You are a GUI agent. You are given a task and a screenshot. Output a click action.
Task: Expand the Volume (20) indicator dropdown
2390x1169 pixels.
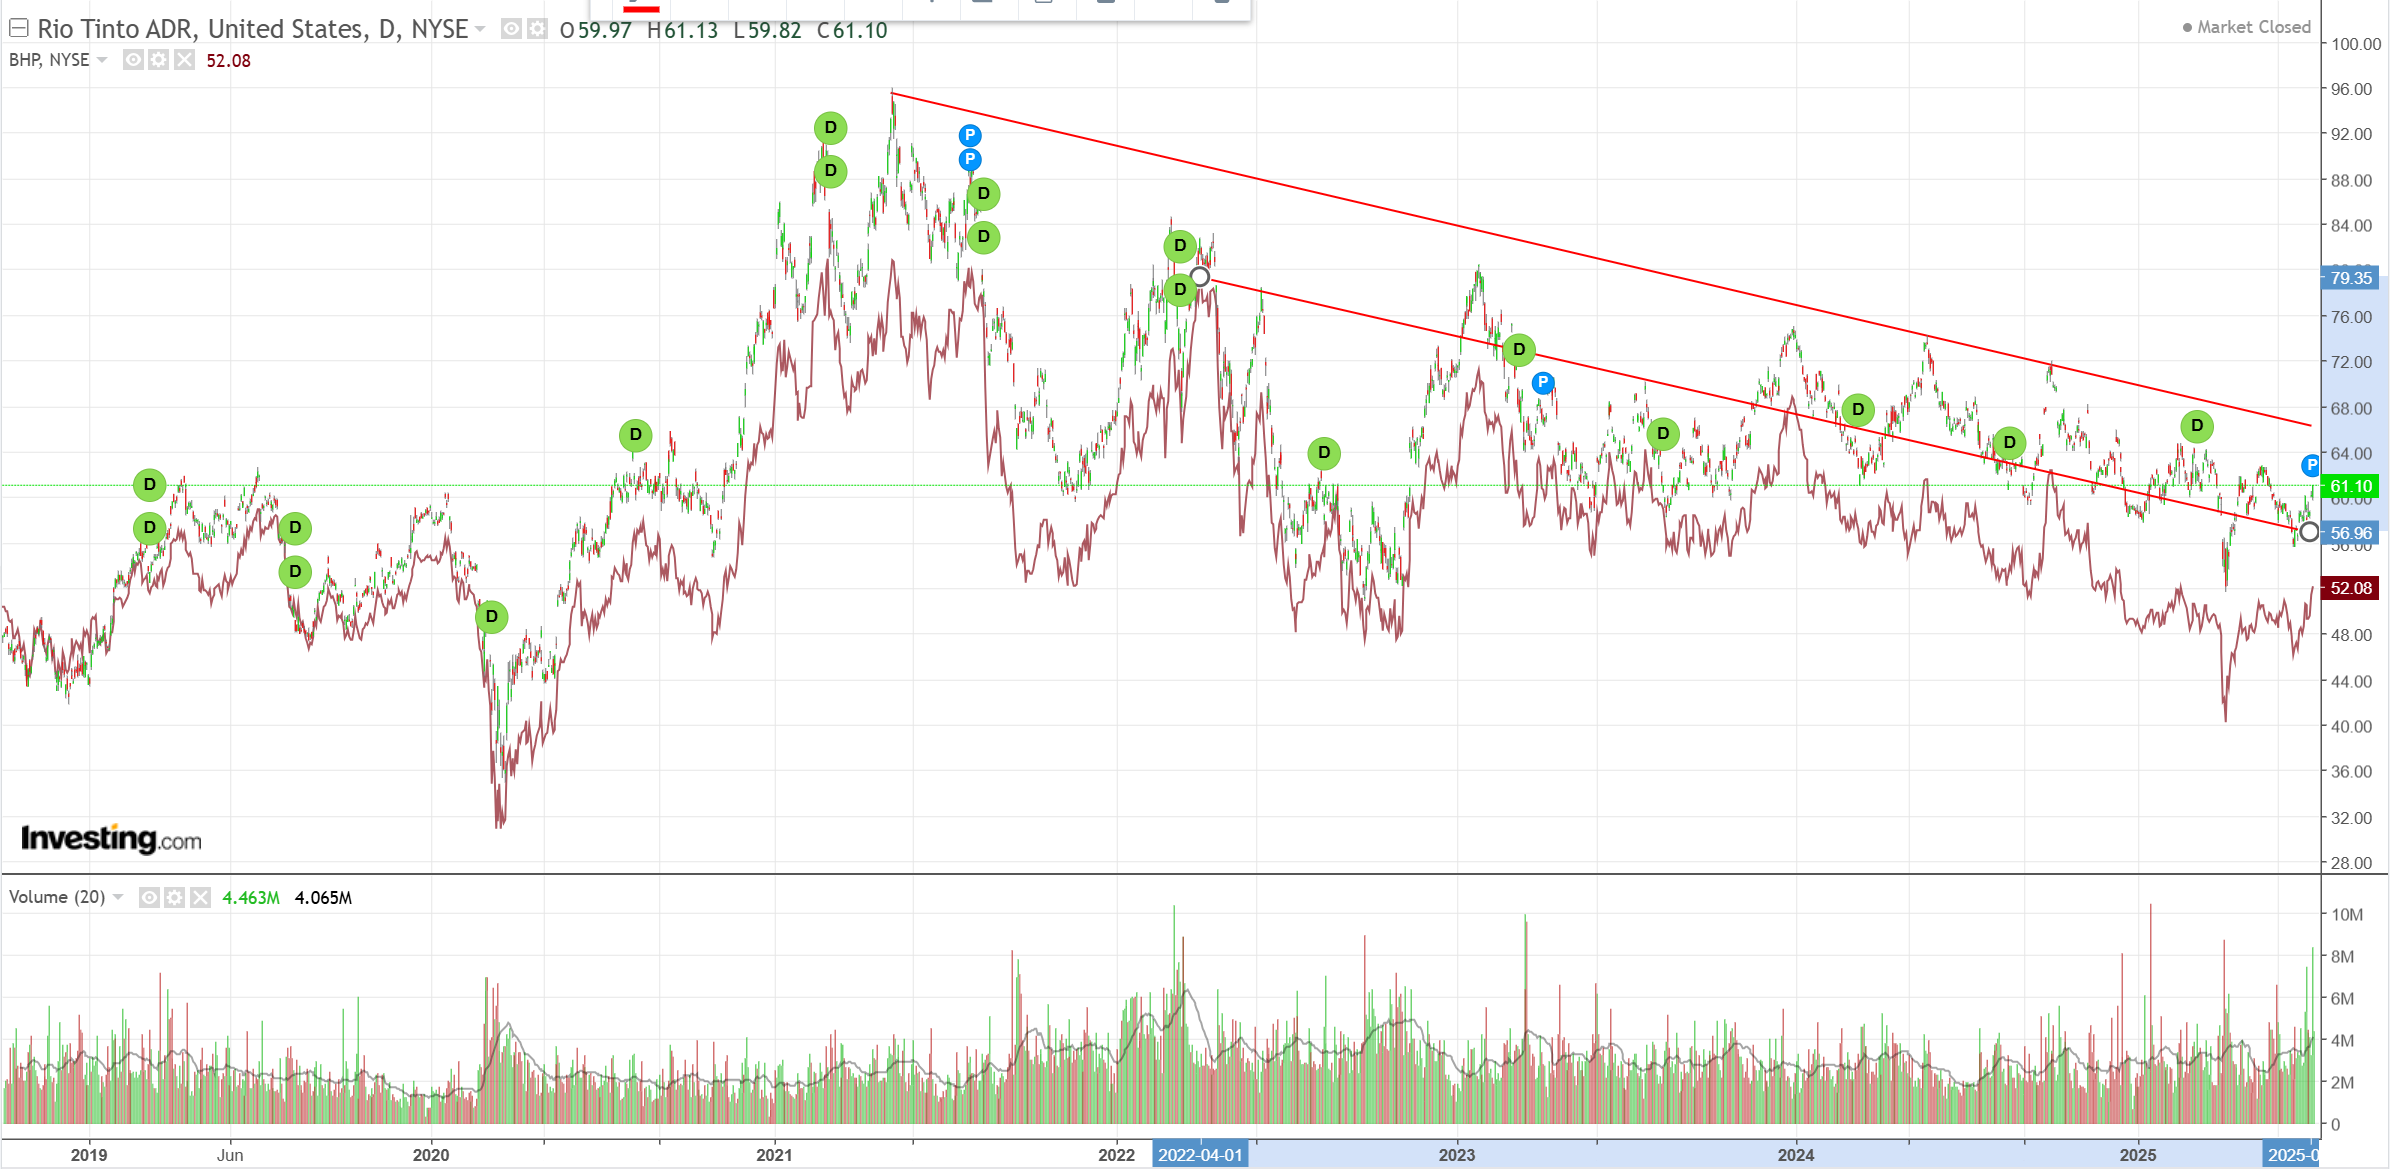pyautogui.click(x=118, y=897)
